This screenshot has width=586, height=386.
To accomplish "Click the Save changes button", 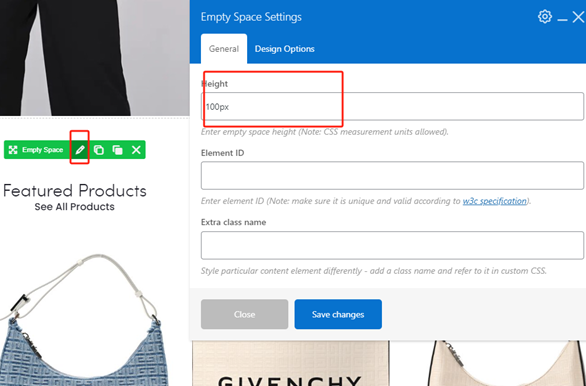I will coord(338,314).
